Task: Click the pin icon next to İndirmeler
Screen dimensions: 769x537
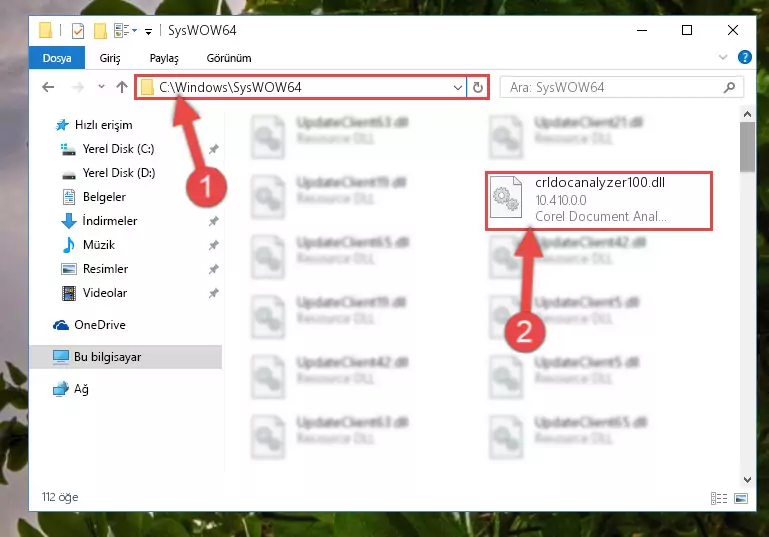Action: point(213,221)
